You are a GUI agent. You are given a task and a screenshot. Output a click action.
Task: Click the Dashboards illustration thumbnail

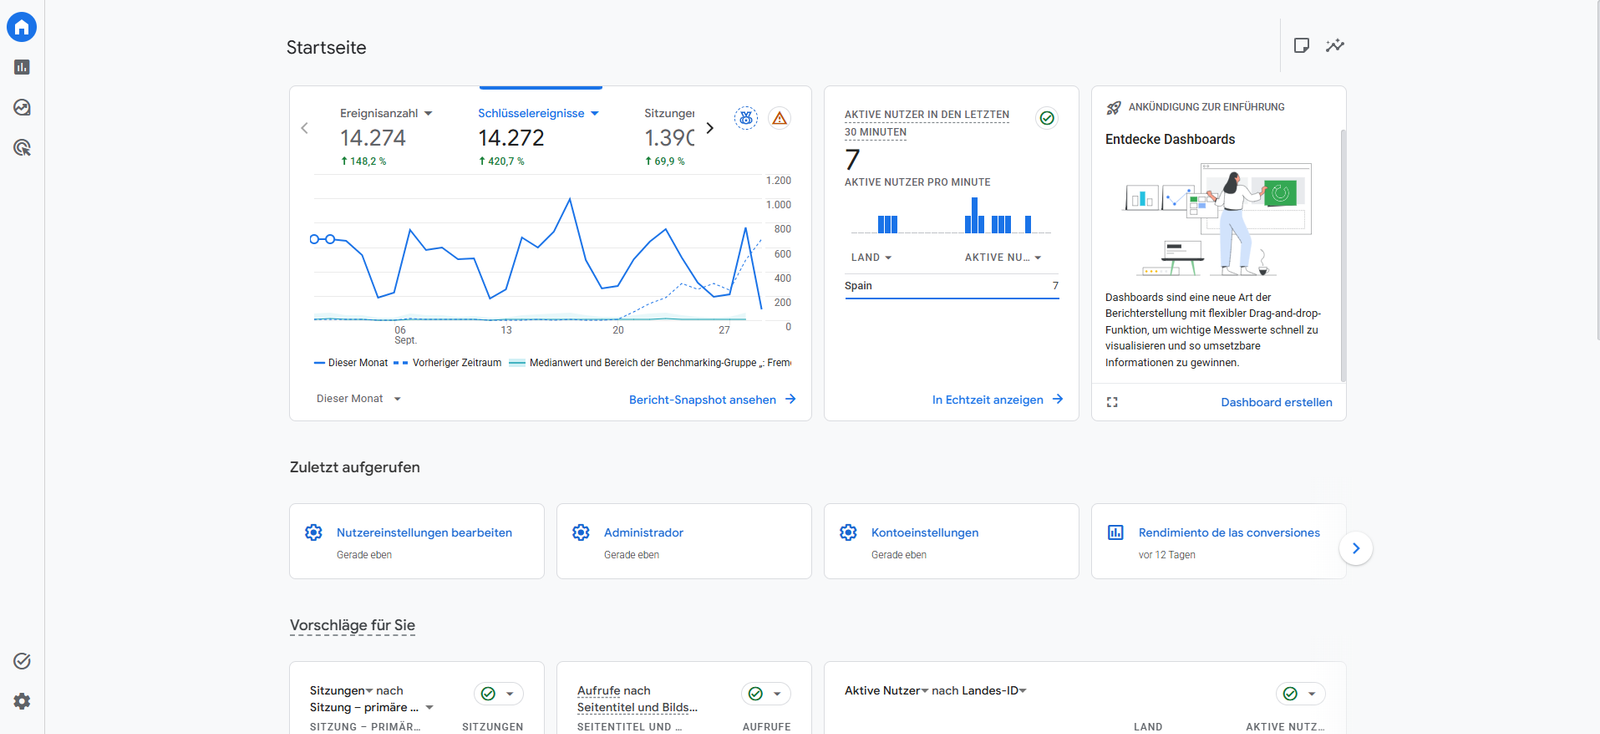(x=1217, y=219)
